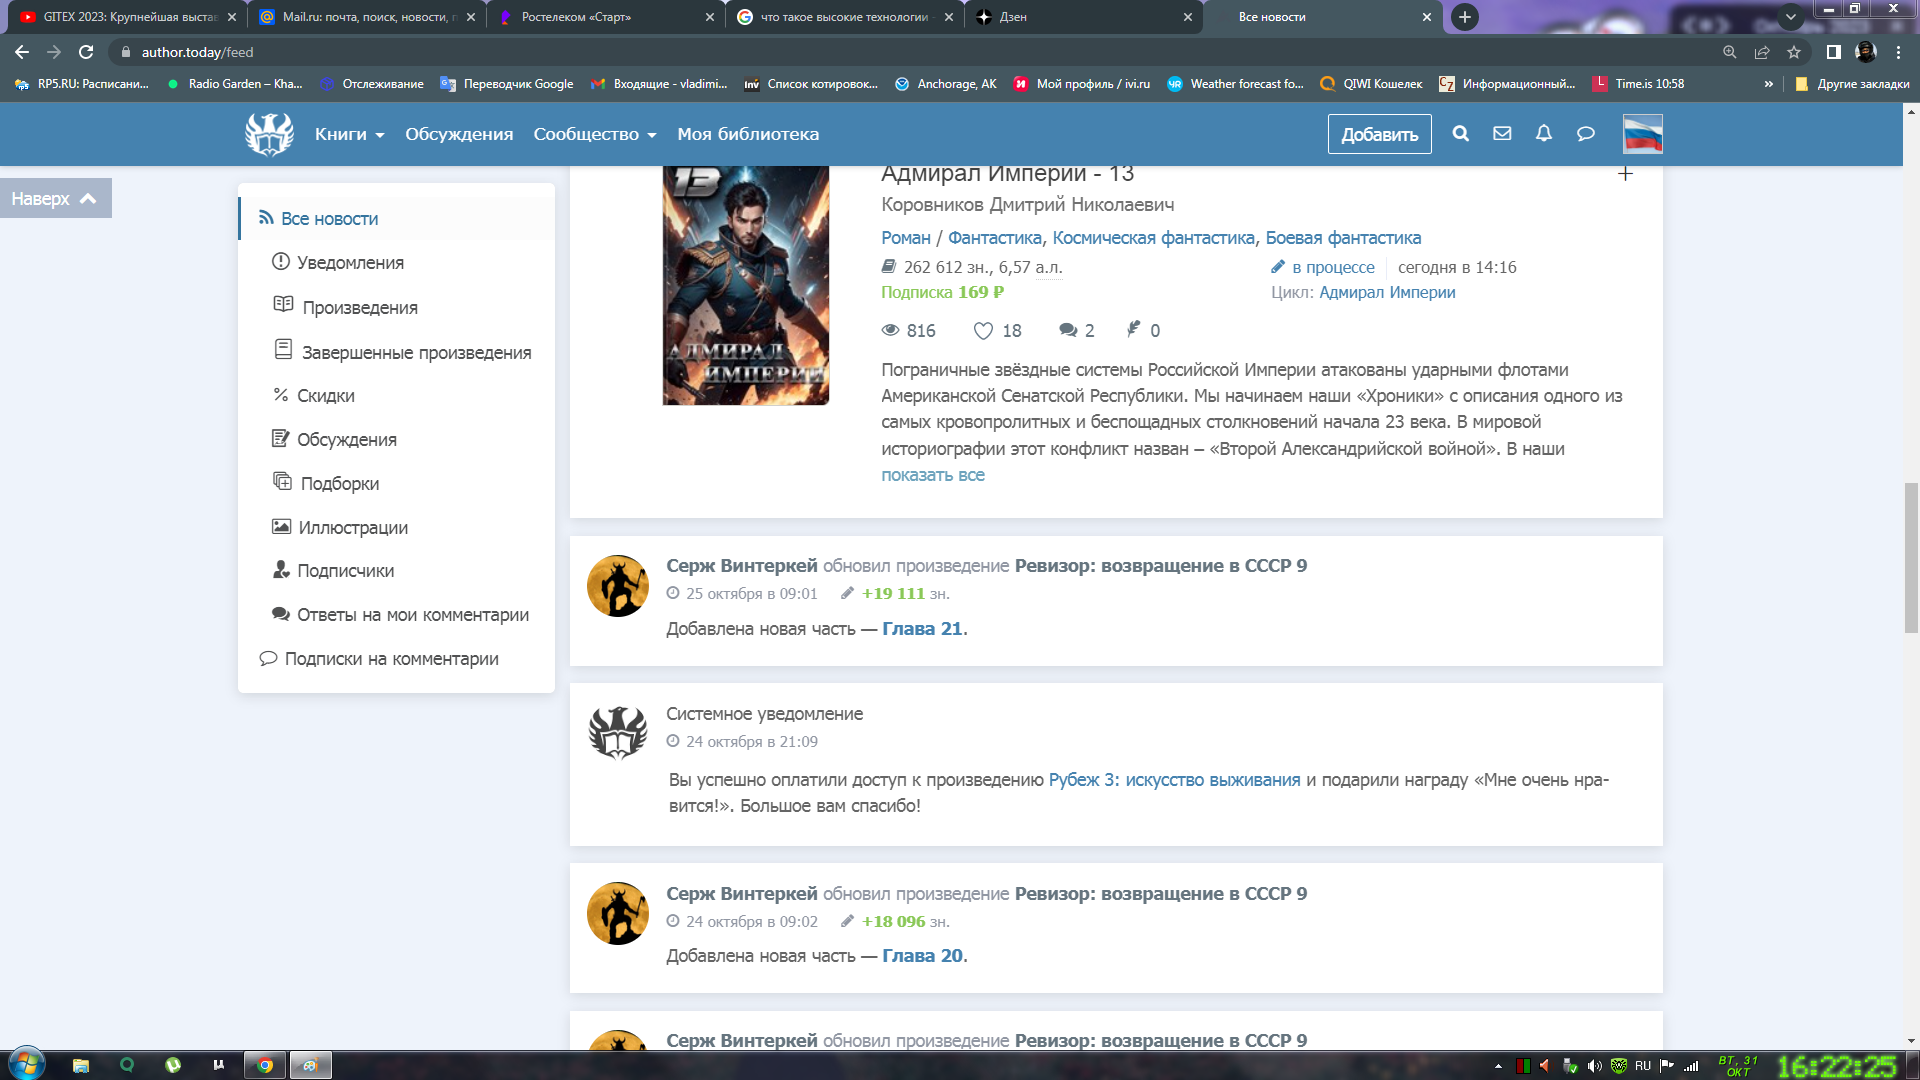The height and width of the screenshot is (1080, 1920).
Task: Open the messages envelope icon
Action: [1502, 134]
